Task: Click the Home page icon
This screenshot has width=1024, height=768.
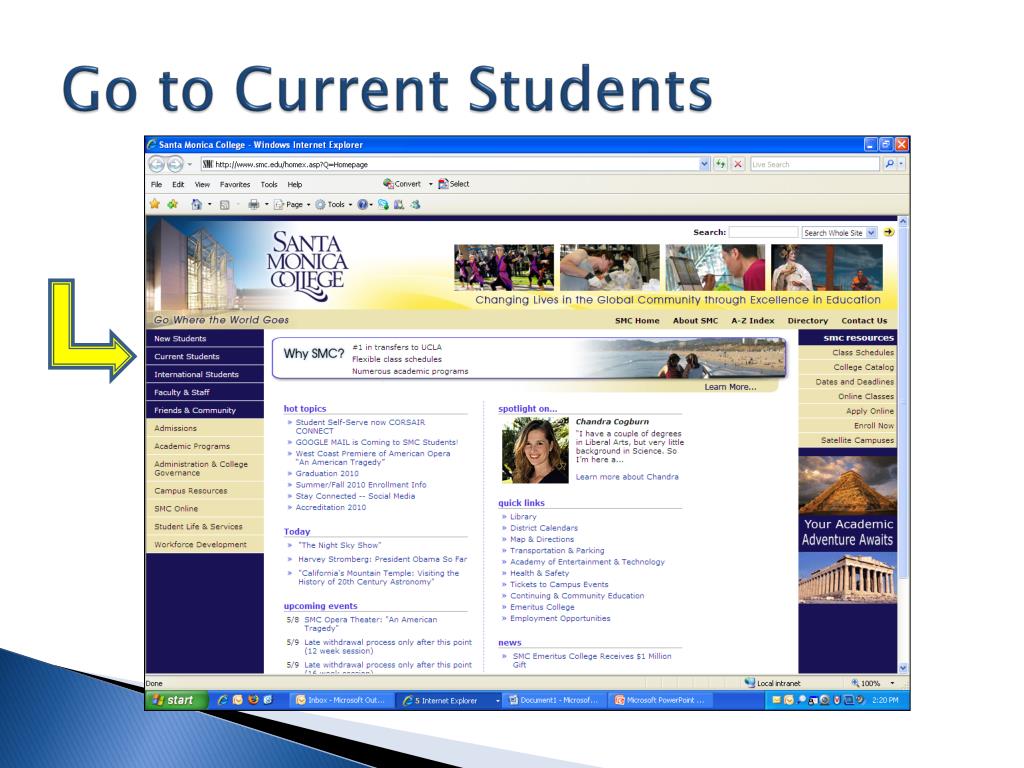Action: coord(196,204)
